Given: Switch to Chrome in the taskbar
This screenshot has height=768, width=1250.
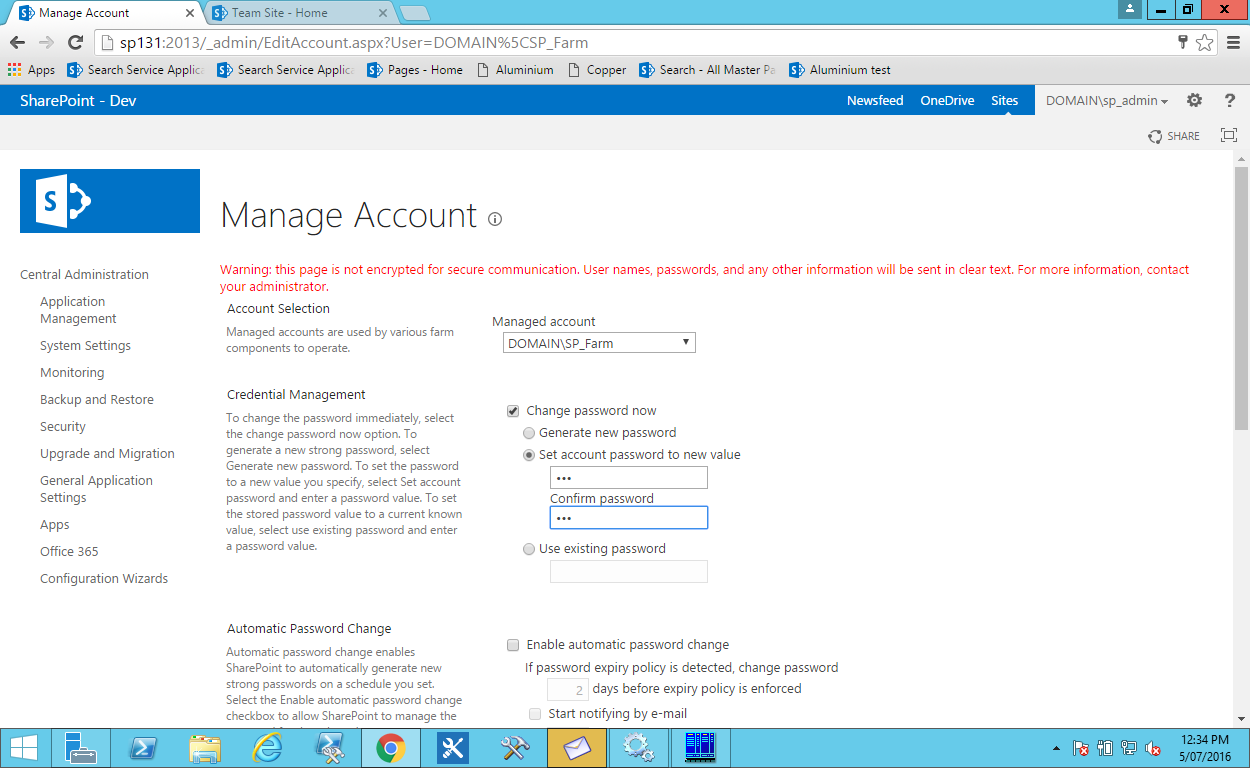Looking at the screenshot, I should (x=390, y=747).
